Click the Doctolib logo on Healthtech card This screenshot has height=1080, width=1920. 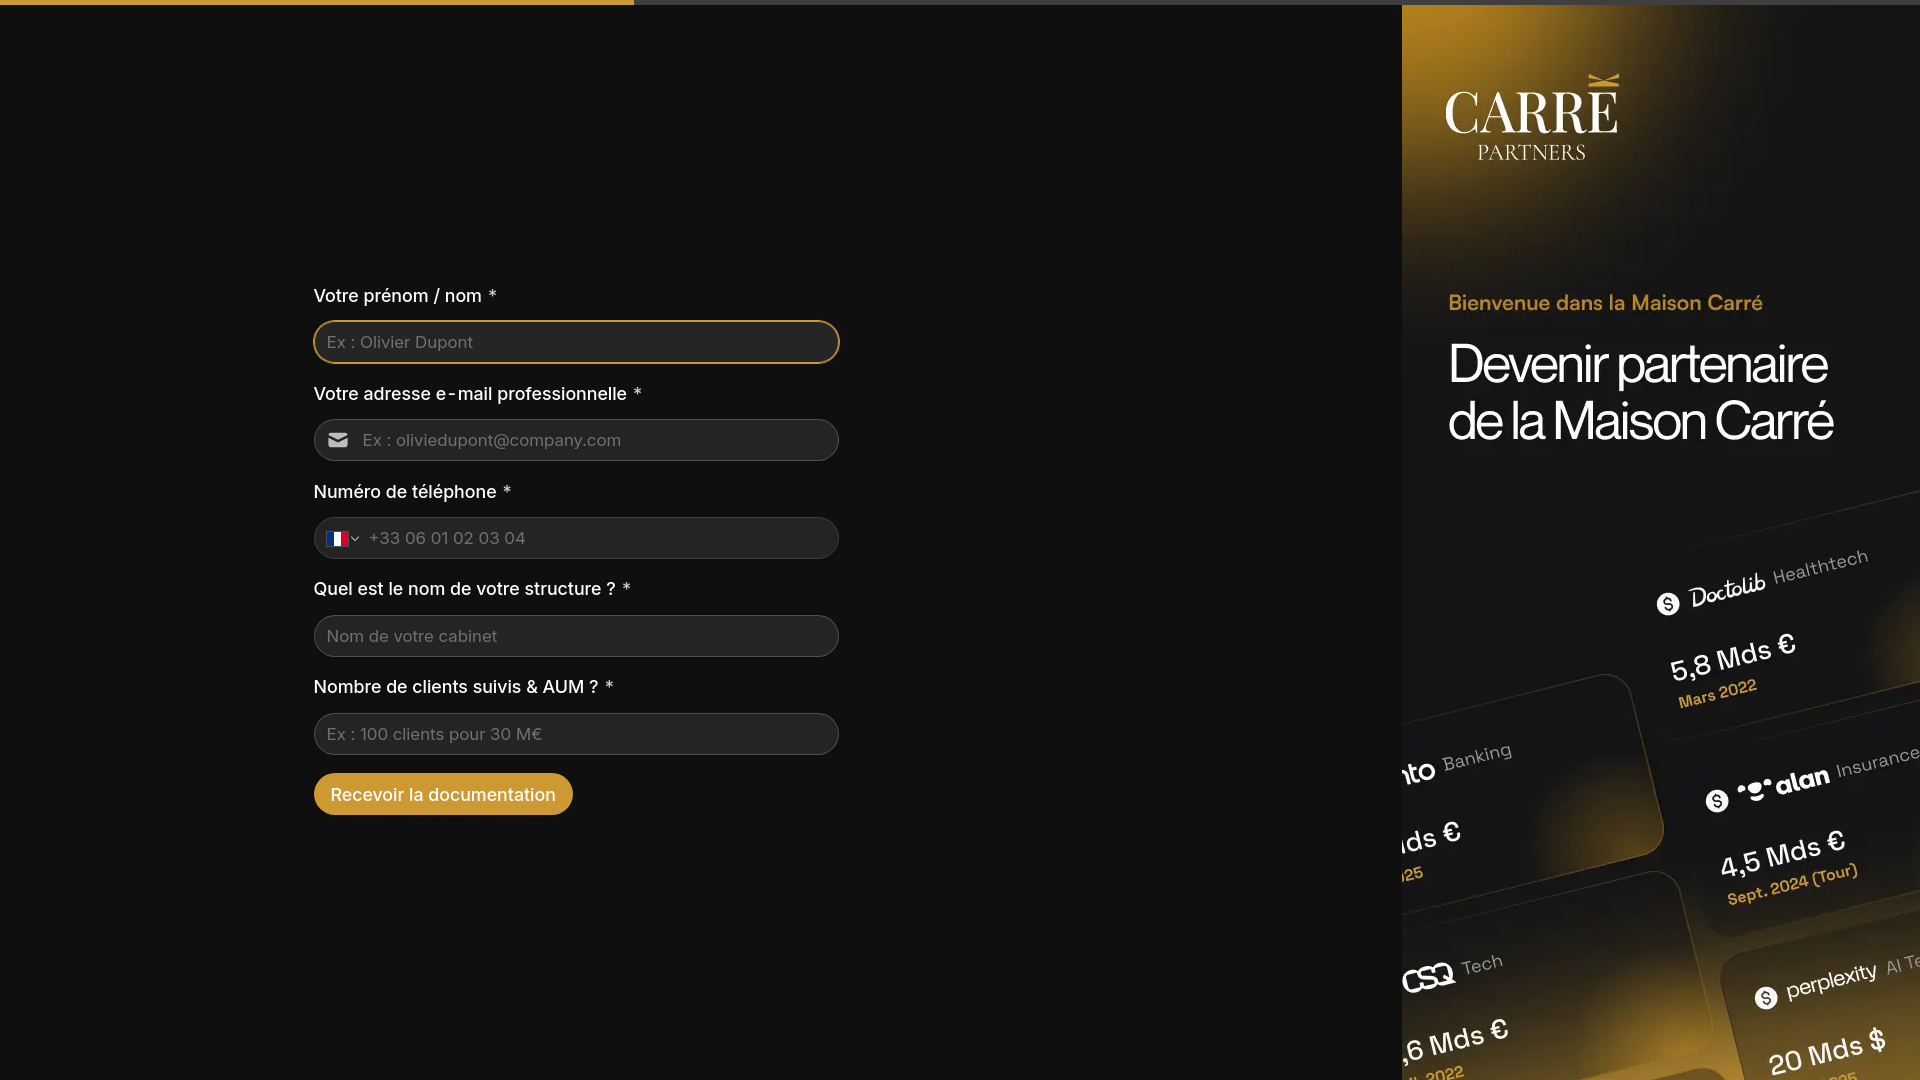(x=1727, y=590)
